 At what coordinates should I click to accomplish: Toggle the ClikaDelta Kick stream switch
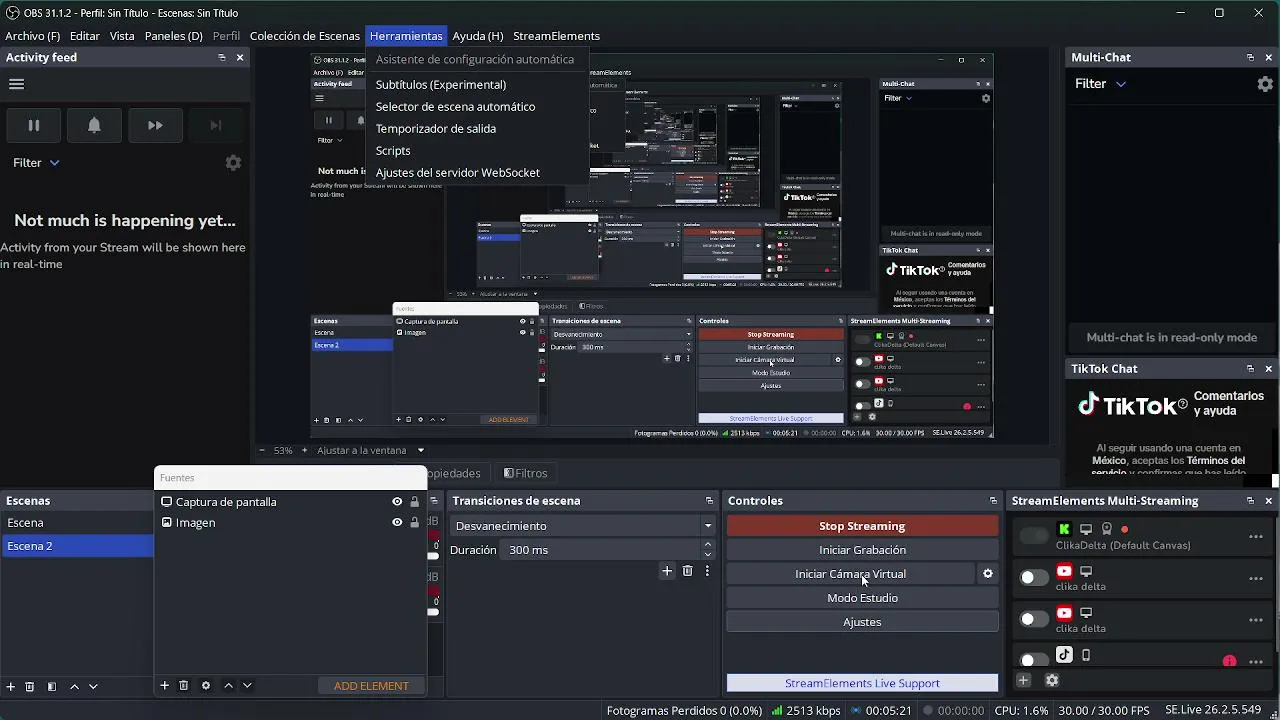pos(1034,537)
